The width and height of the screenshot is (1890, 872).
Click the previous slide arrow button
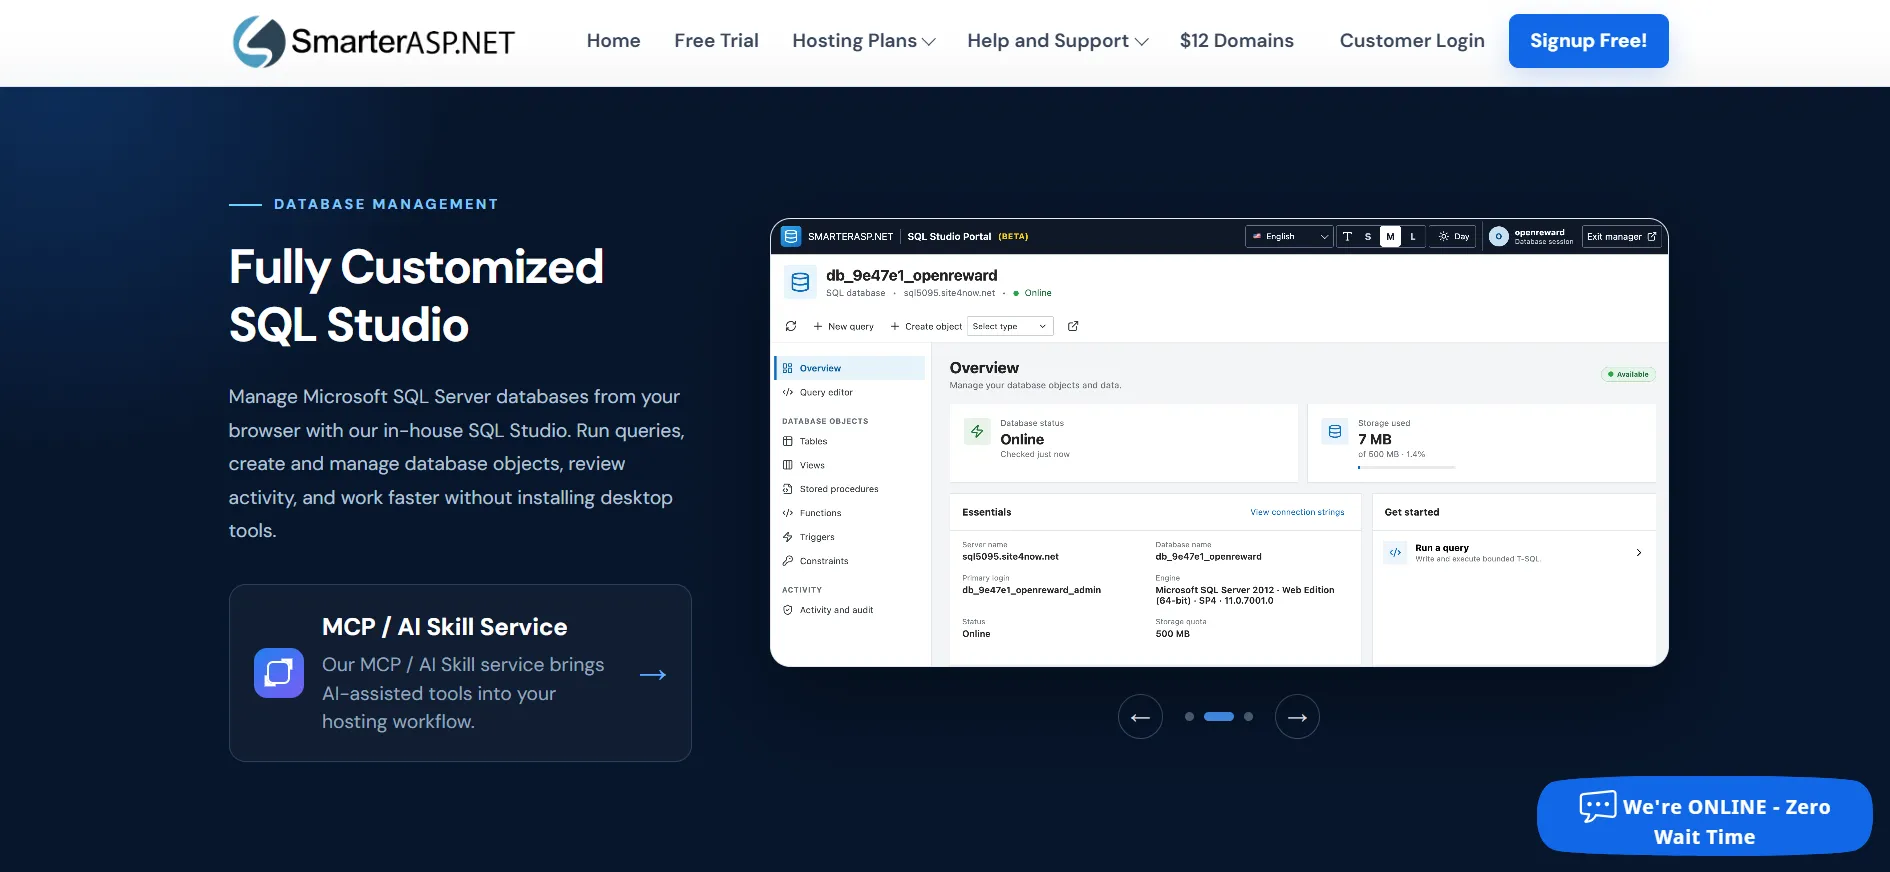[1140, 717]
